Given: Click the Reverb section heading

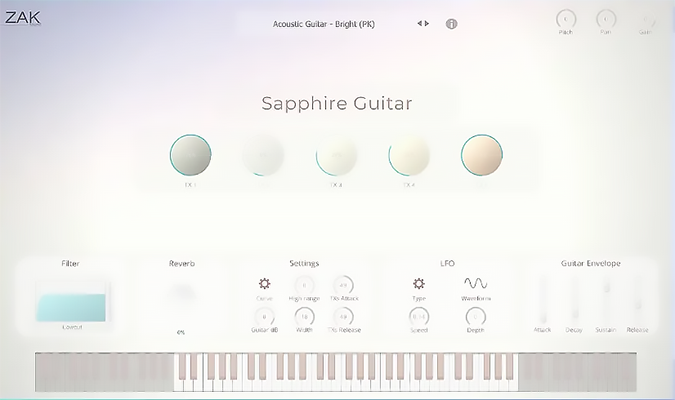Looking at the screenshot, I should coord(182,263).
